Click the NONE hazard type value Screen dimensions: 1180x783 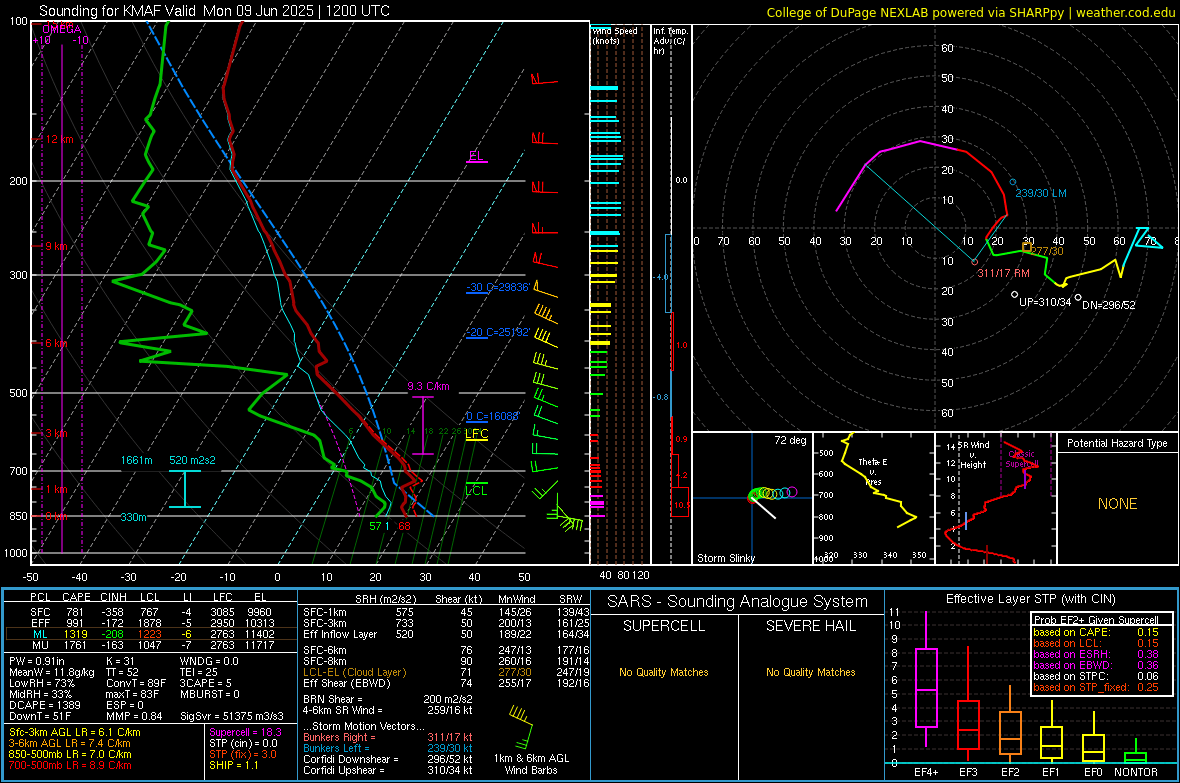(1117, 504)
